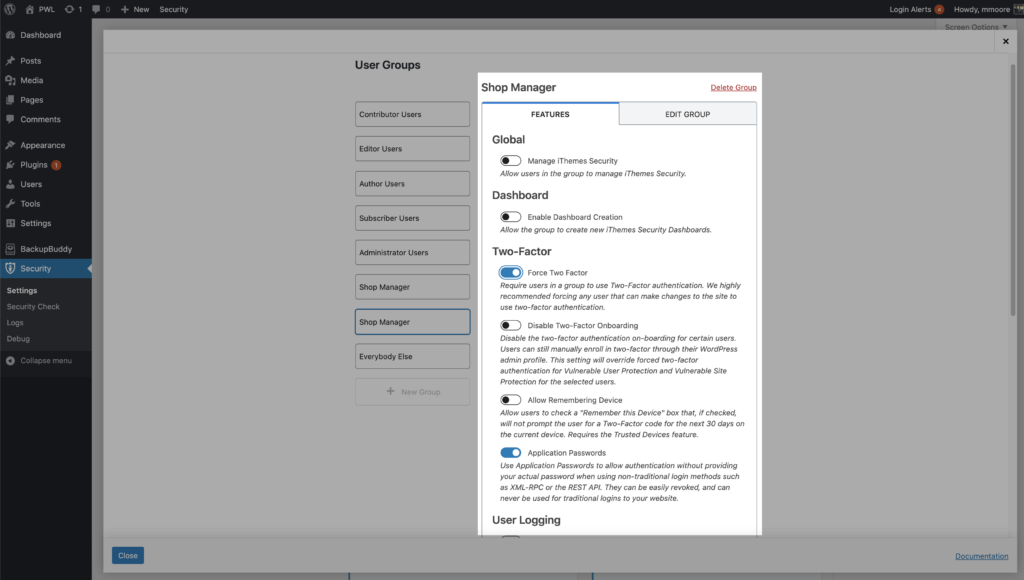Click the updates refresh icon

pyautogui.click(x=69, y=9)
